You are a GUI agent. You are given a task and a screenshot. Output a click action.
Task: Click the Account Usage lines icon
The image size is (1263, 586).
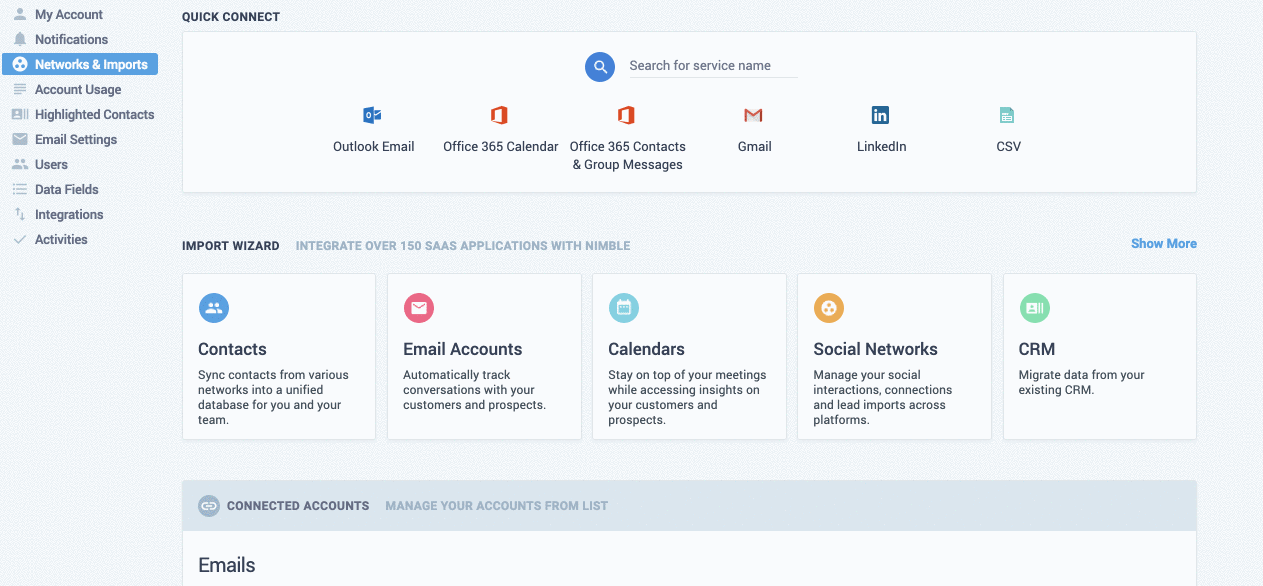20,89
